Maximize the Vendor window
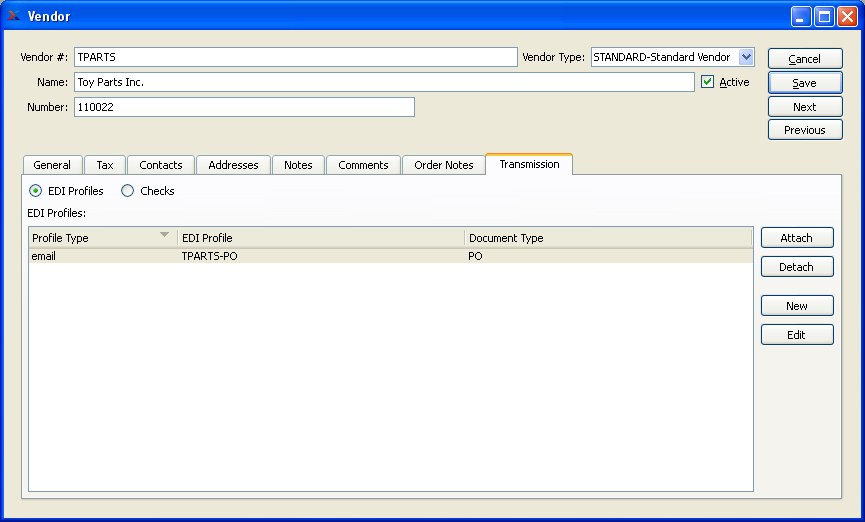This screenshot has width=865, height=522. pyautogui.click(x=824, y=17)
